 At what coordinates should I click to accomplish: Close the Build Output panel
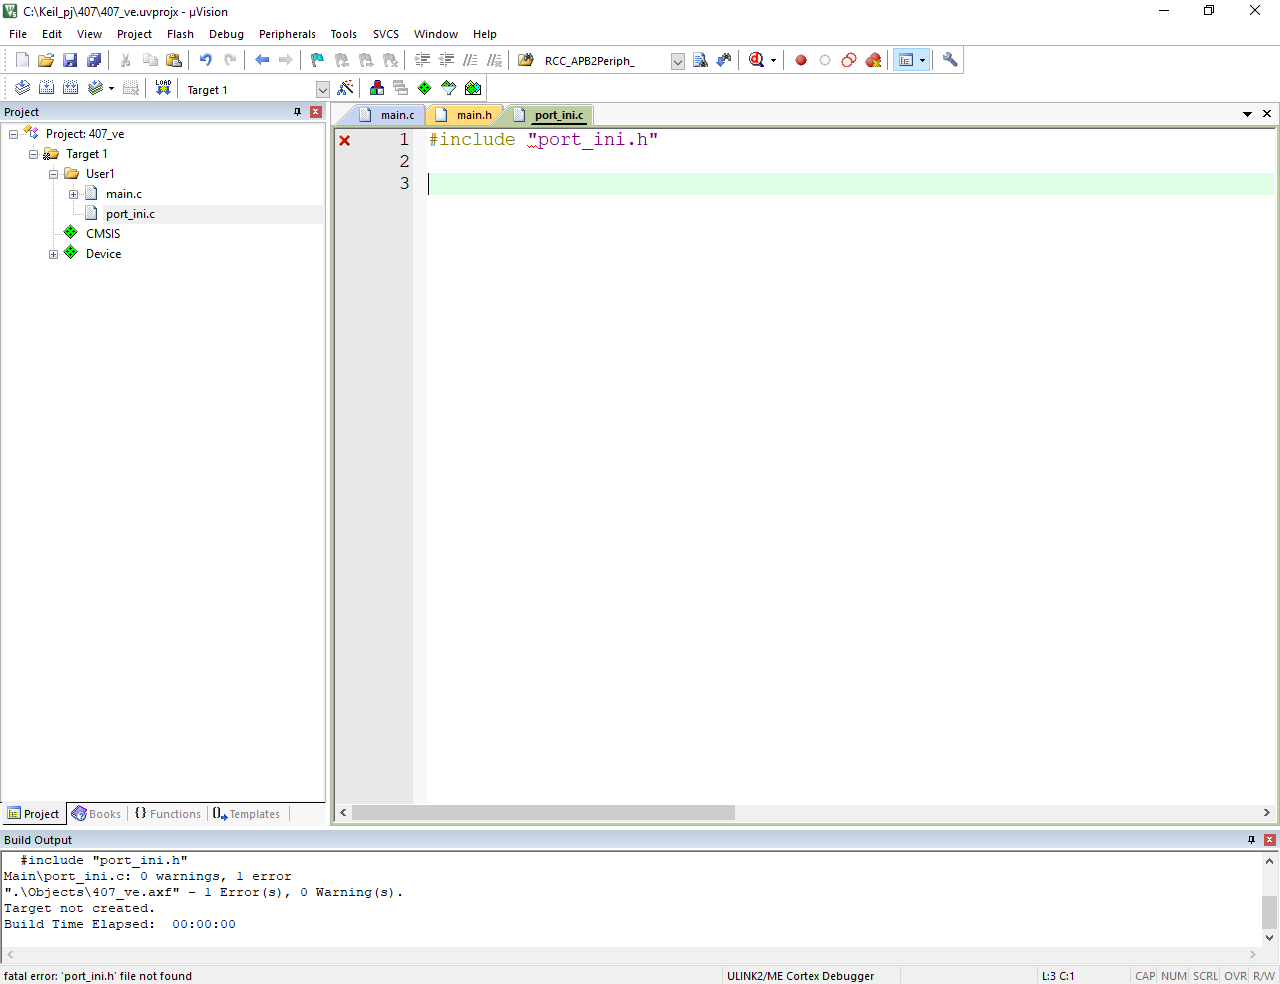click(x=1270, y=840)
